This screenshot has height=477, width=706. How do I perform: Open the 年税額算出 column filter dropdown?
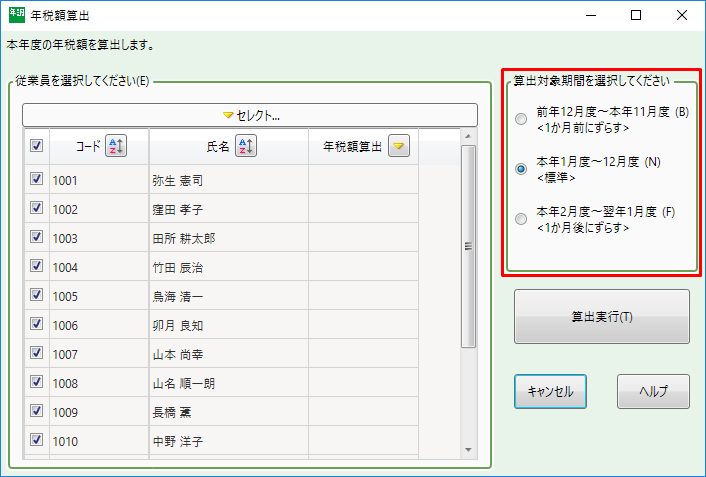[399, 146]
